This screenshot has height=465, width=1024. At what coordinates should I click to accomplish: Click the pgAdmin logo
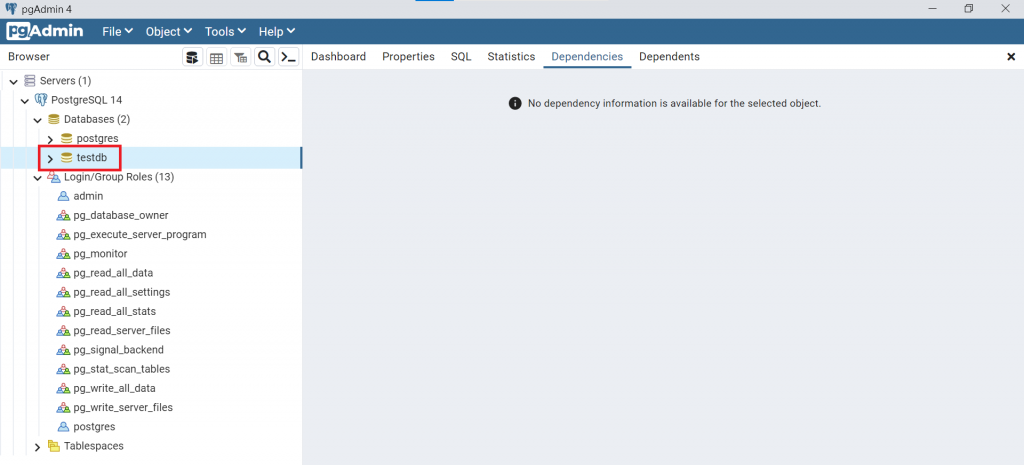[45, 31]
